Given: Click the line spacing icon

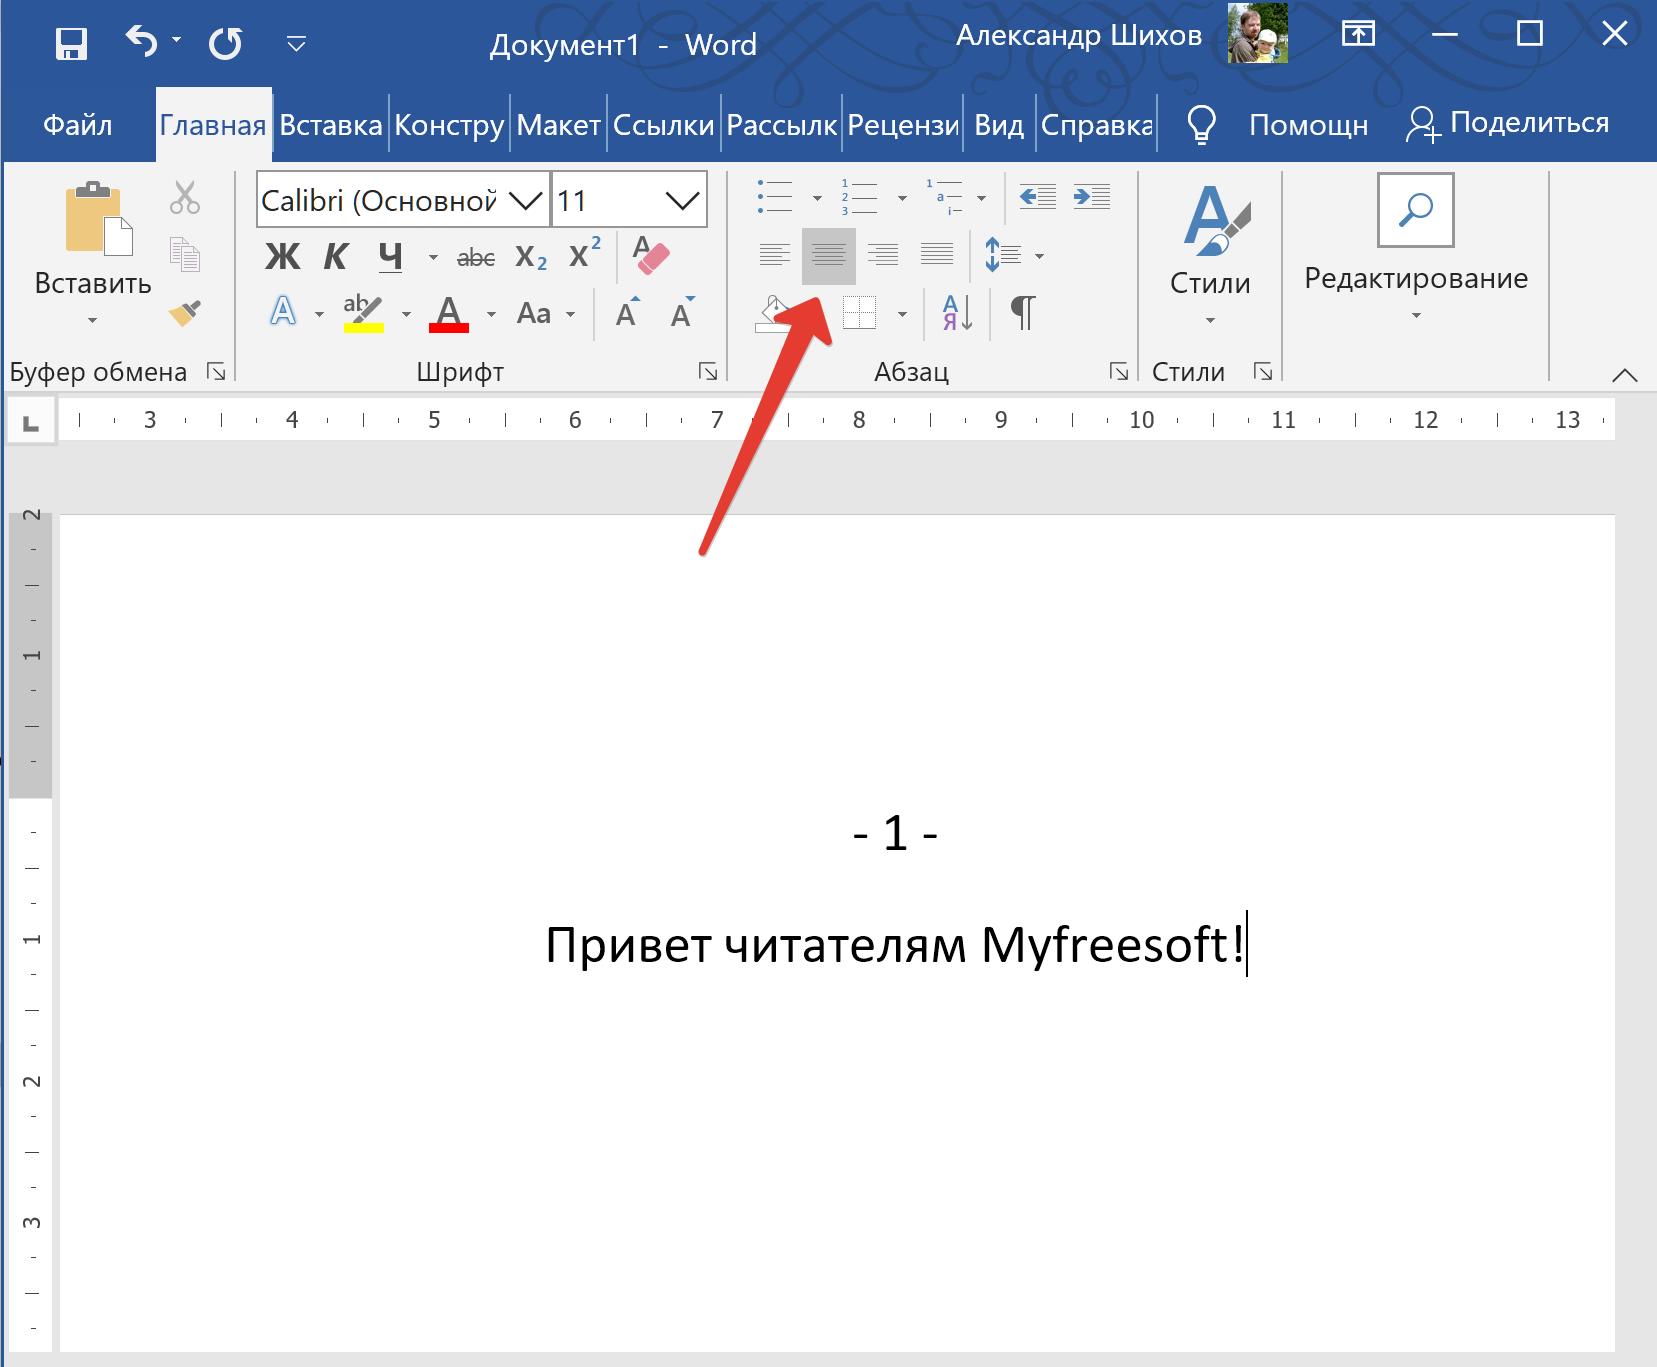Looking at the screenshot, I should coord(1002,255).
